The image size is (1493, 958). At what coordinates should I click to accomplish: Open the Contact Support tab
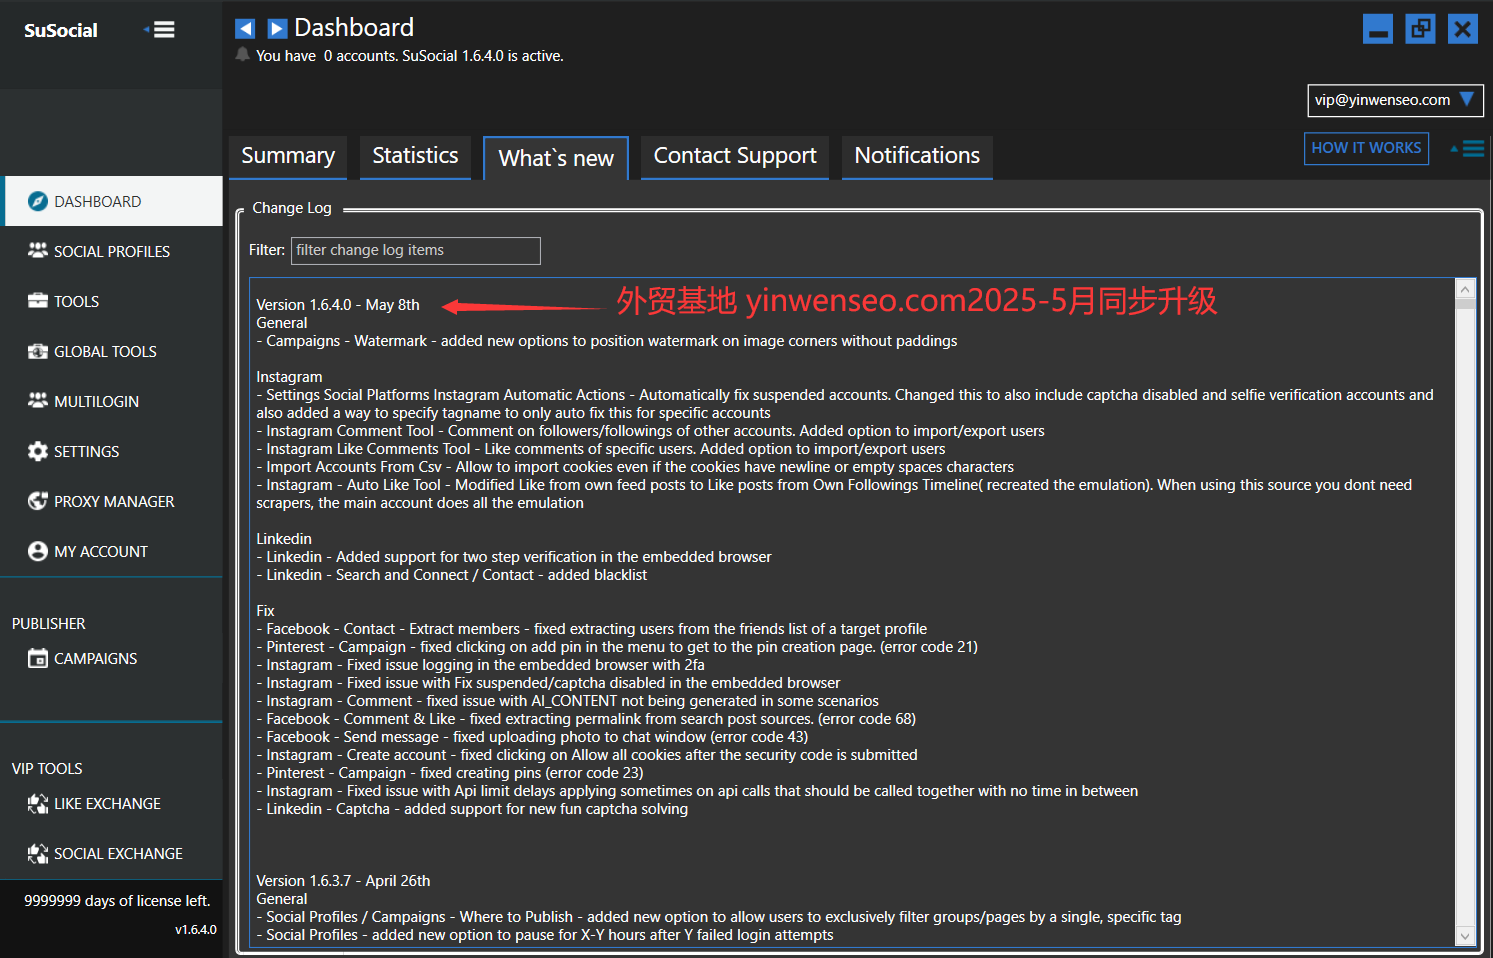[x=735, y=157]
